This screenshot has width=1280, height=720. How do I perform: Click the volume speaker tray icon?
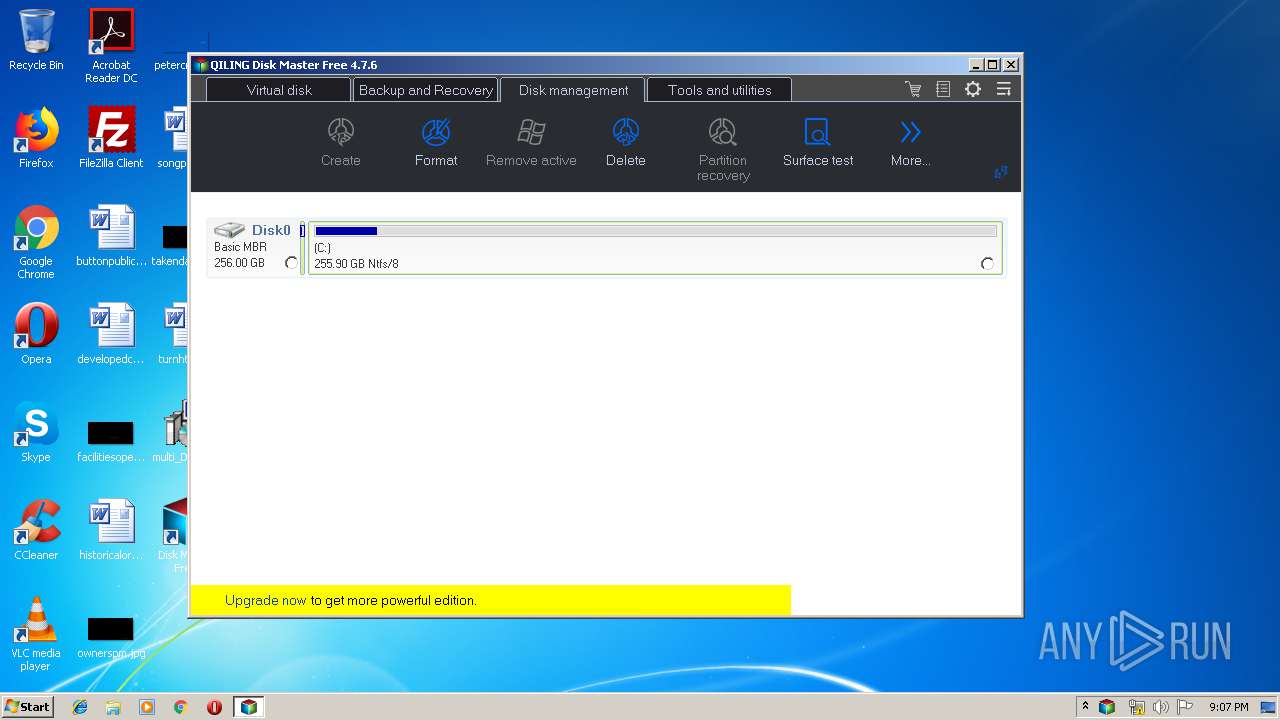(1160, 707)
